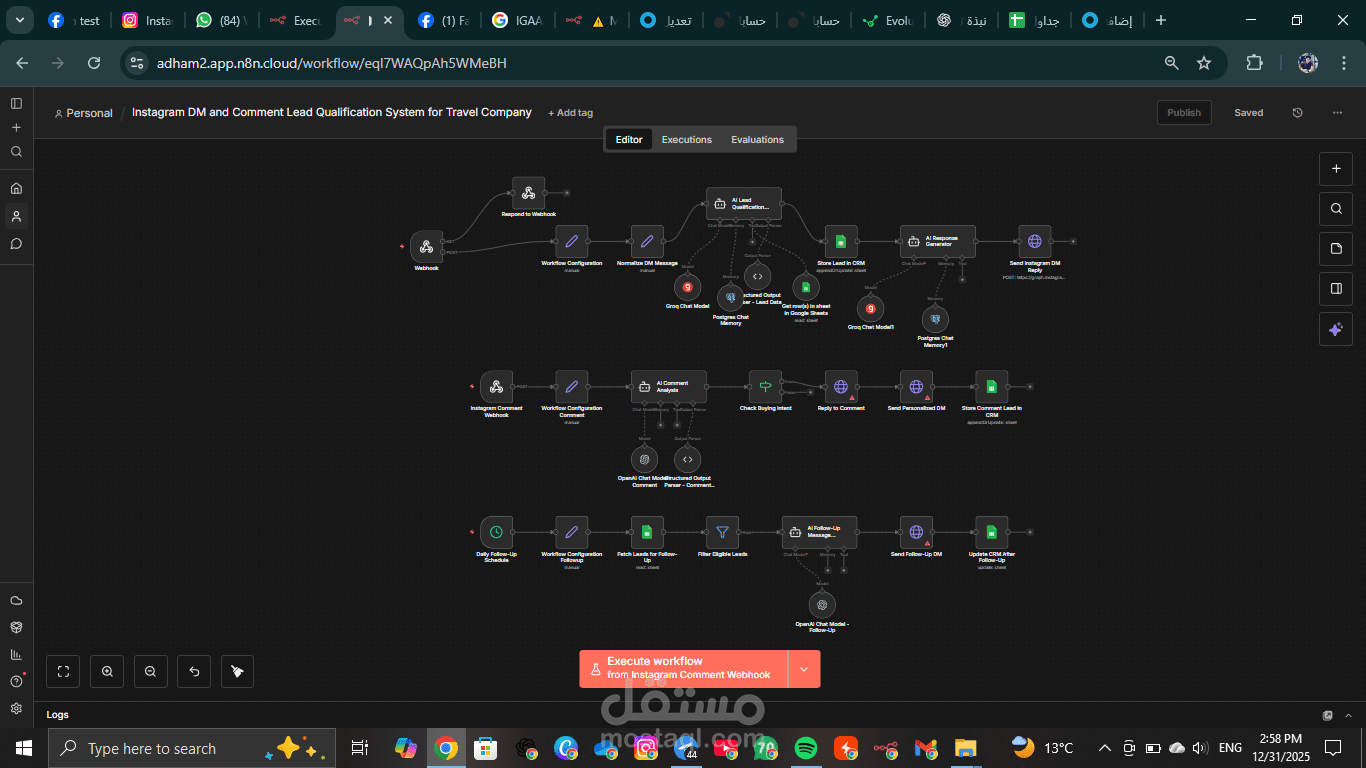The width and height of the screenshot is (1366, 768).
Task: Open the Normalize DM Message node
Action: [647, 241]
